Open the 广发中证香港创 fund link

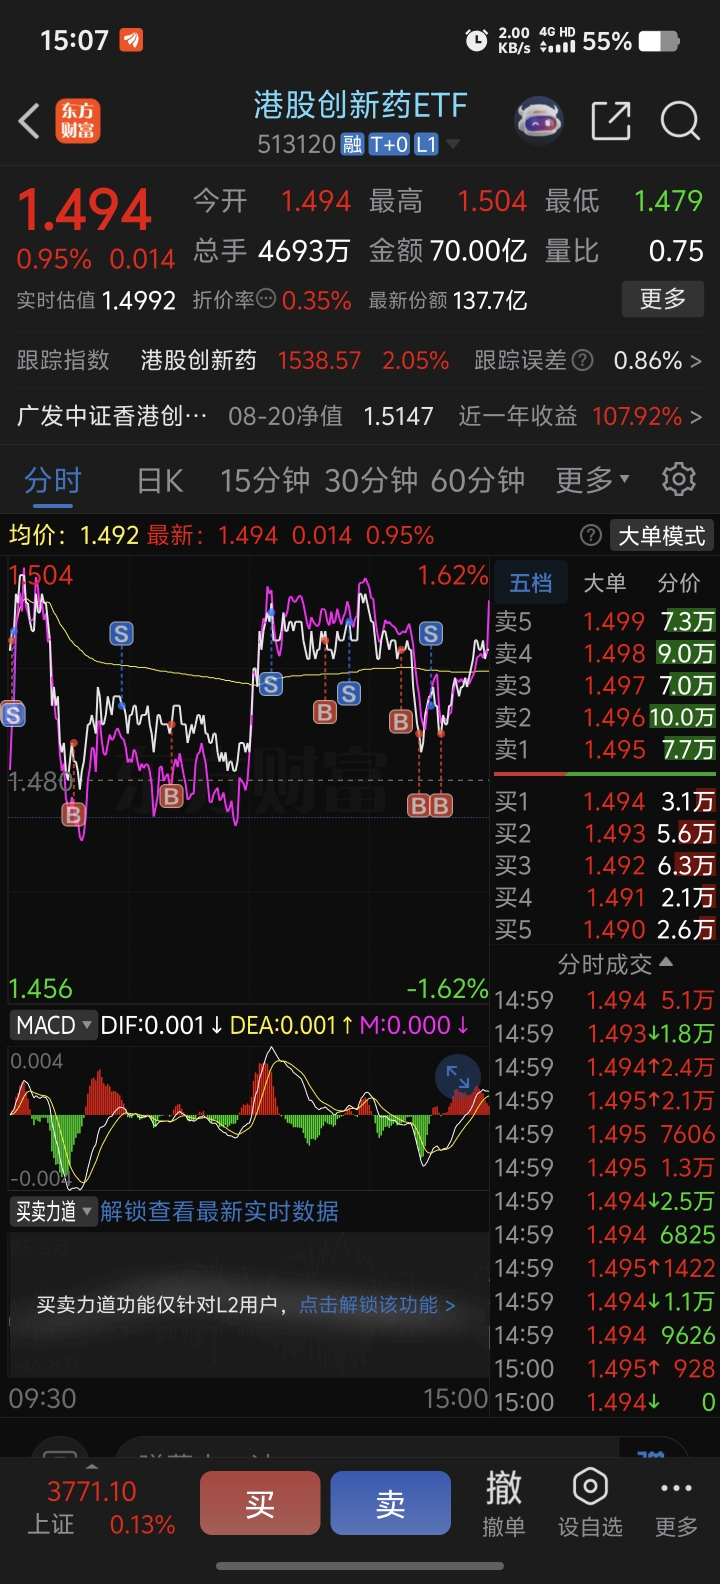112,416
